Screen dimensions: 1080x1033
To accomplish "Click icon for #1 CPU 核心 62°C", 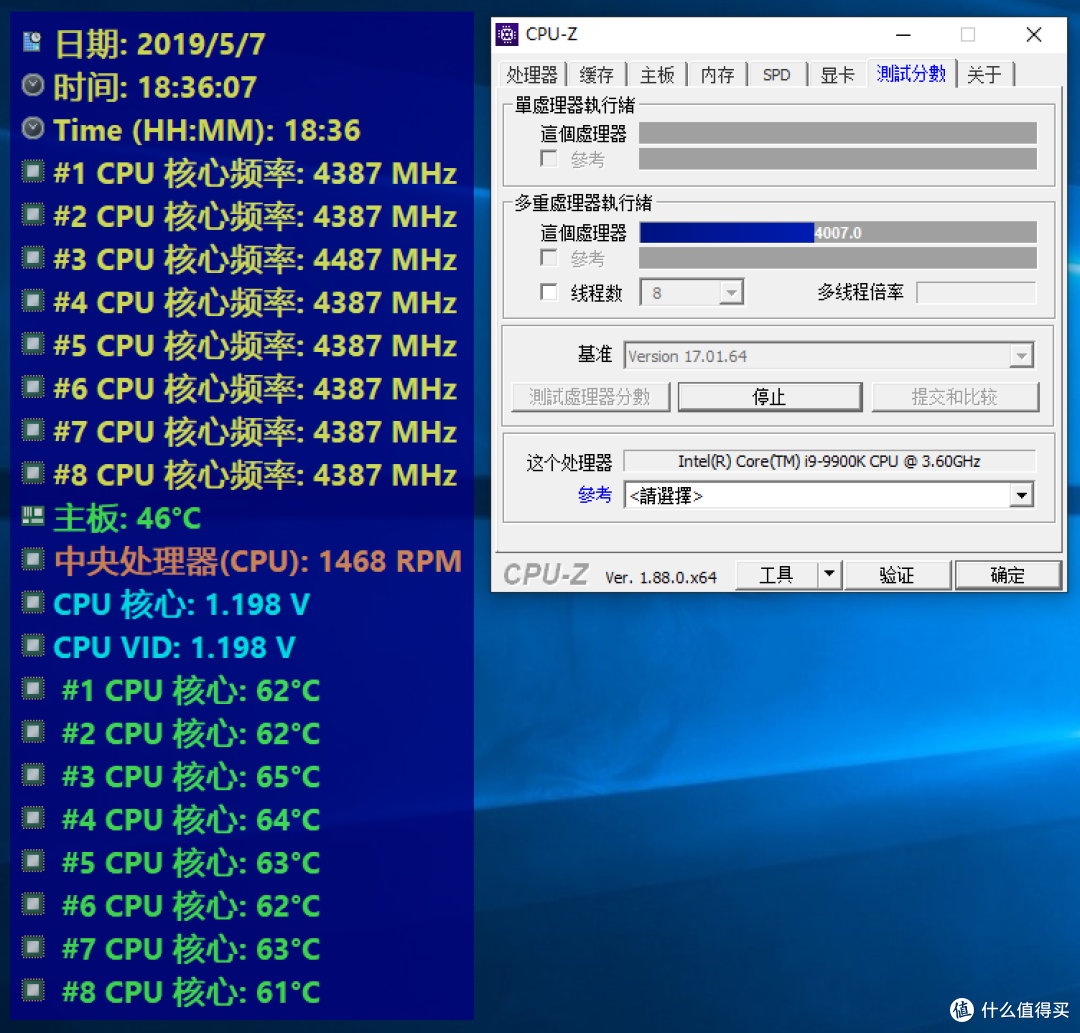I will pyautogui.click(x=32, y=689).
